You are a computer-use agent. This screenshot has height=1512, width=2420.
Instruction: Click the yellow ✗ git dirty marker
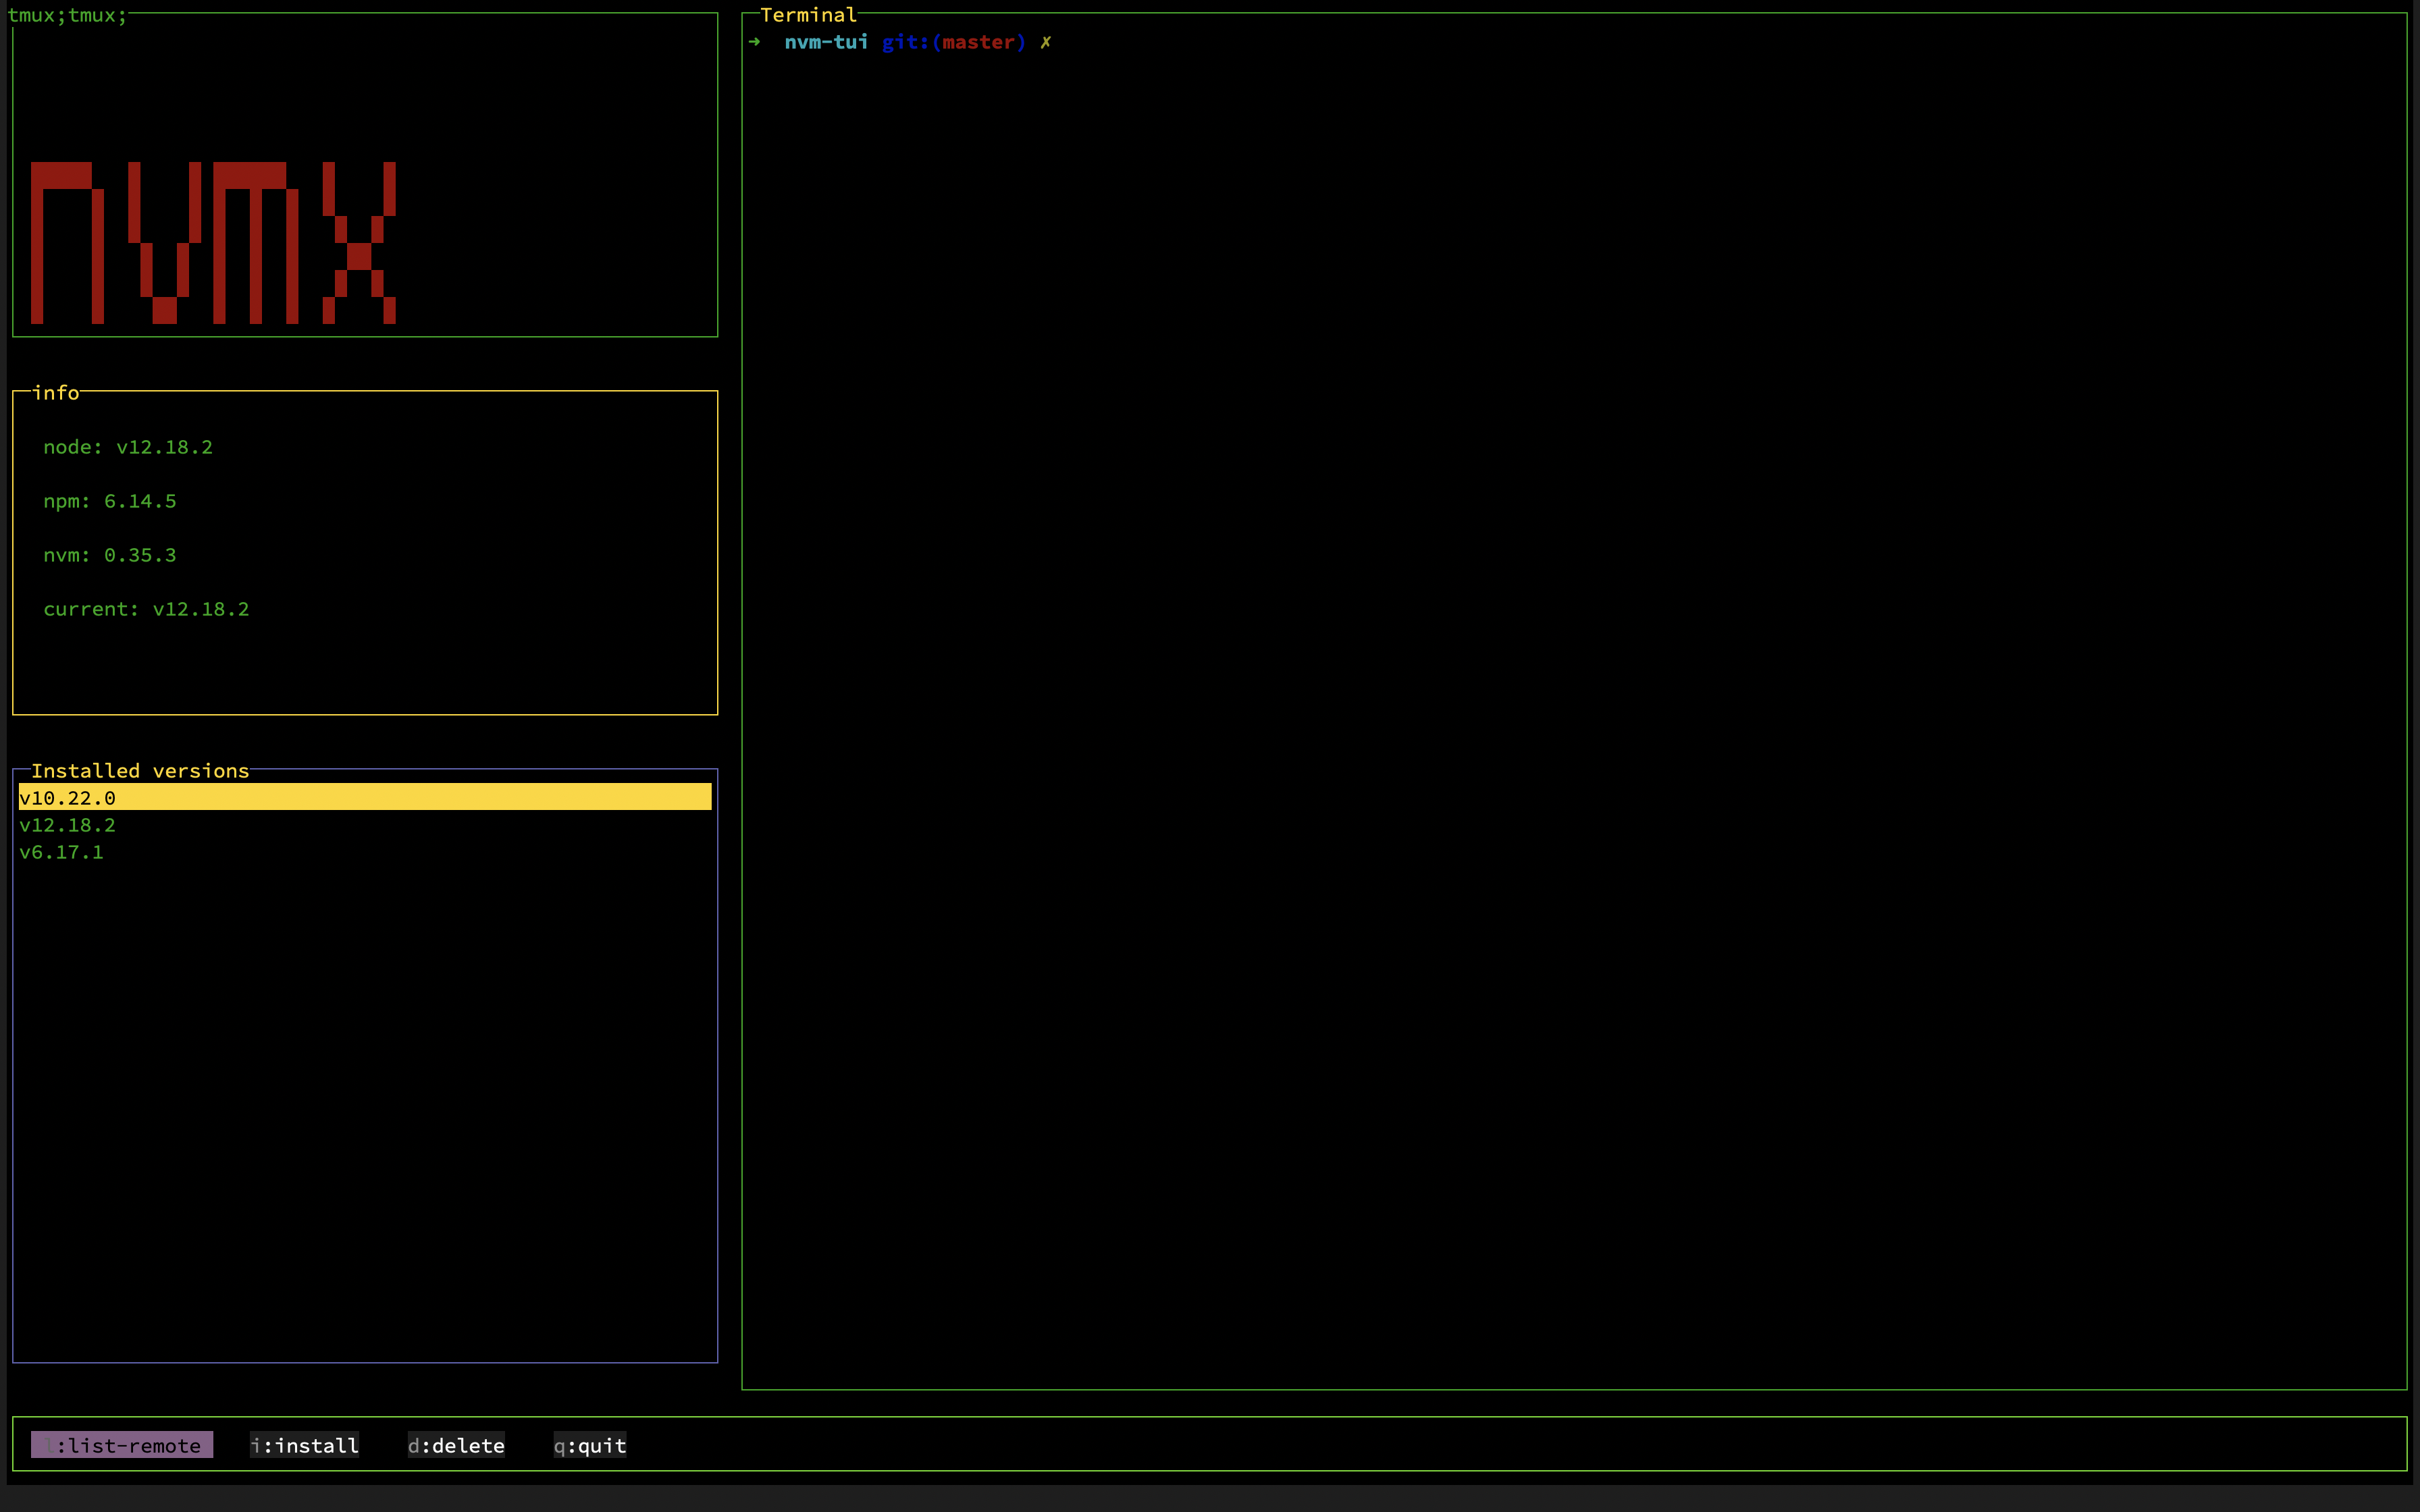tap(1045, 42)
